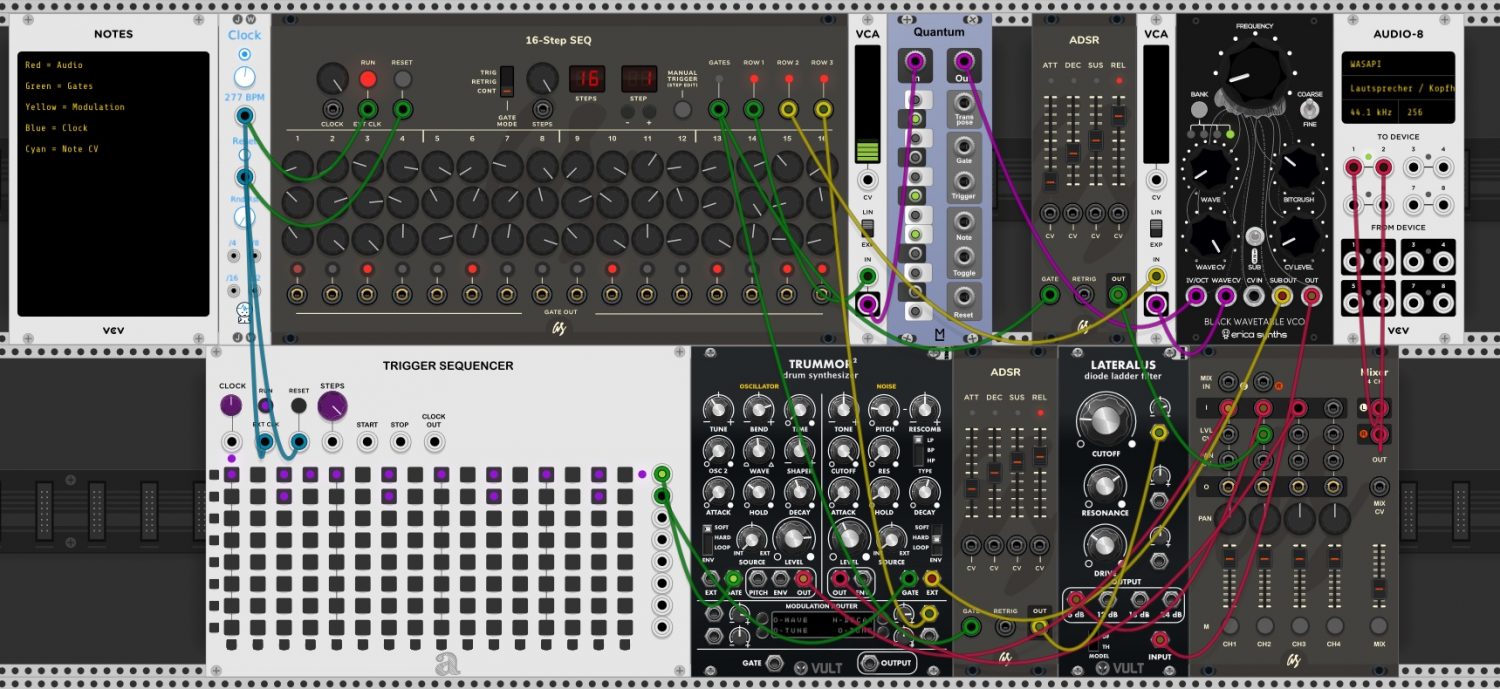Click the MIX master fader on the Mixer
1500x689 pixels.
coord(1380,578)
